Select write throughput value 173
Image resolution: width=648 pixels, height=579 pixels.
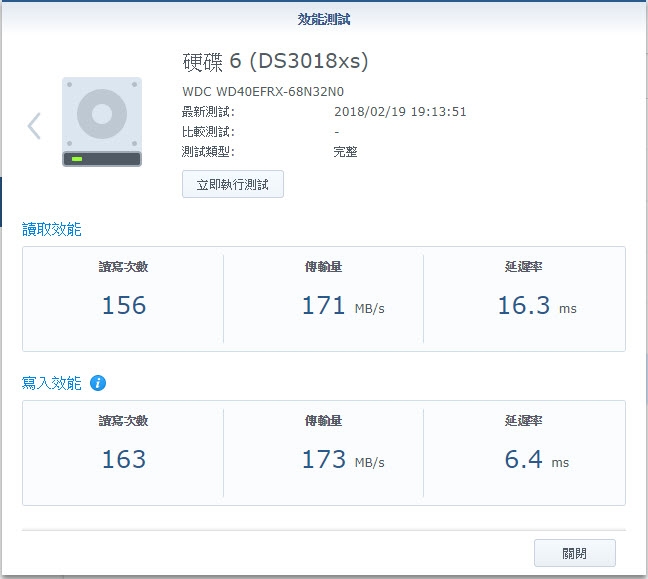tap(324, 459)
